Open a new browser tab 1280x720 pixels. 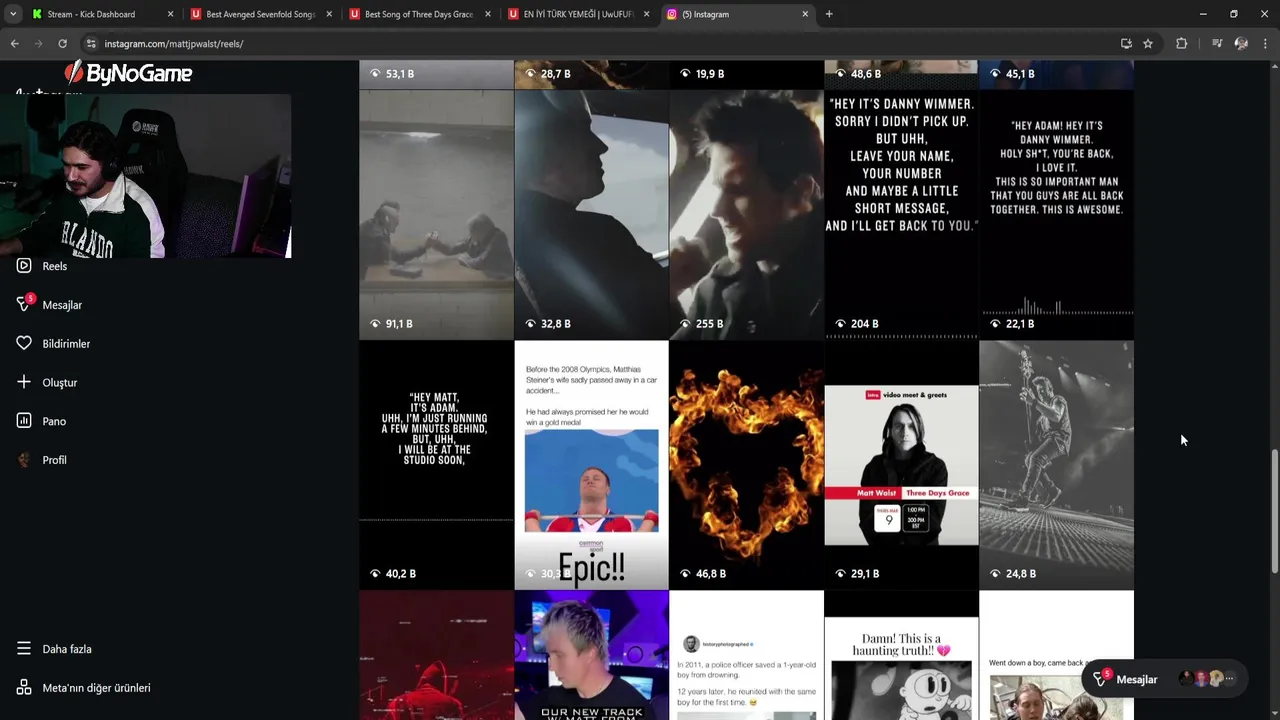pyautogui.click(x=829, y=14)
